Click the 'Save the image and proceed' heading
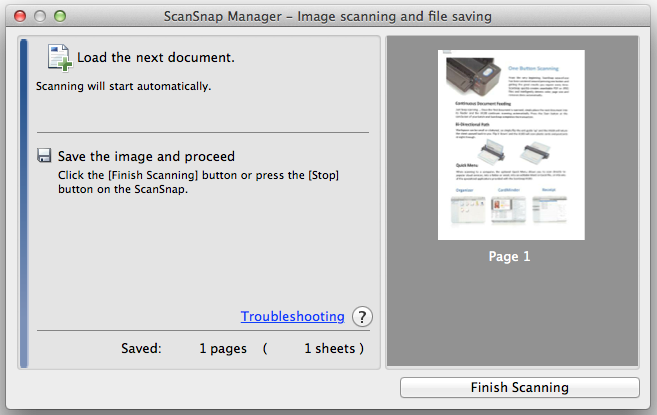The width and height of the screenshot is (657, 415). pos(146,156)
